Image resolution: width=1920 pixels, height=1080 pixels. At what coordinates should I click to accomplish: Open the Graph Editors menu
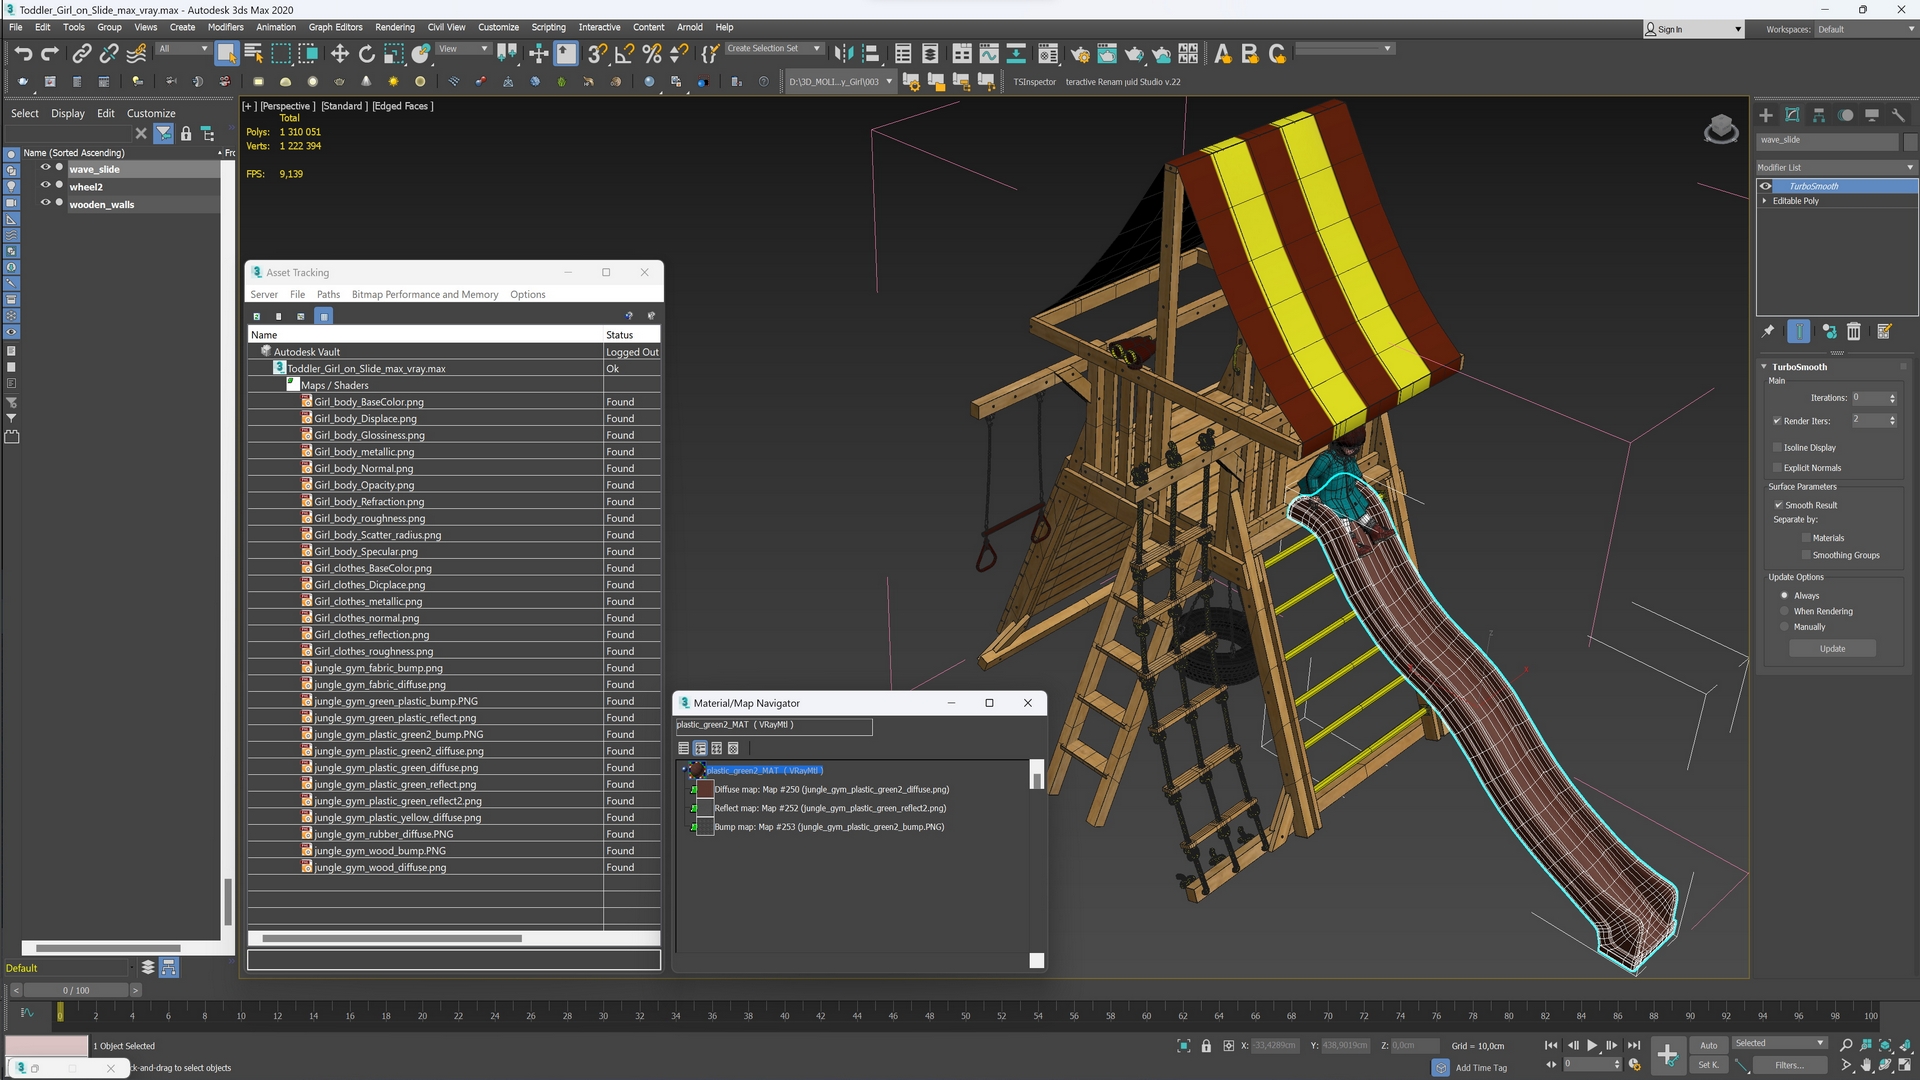coord(335,27)
